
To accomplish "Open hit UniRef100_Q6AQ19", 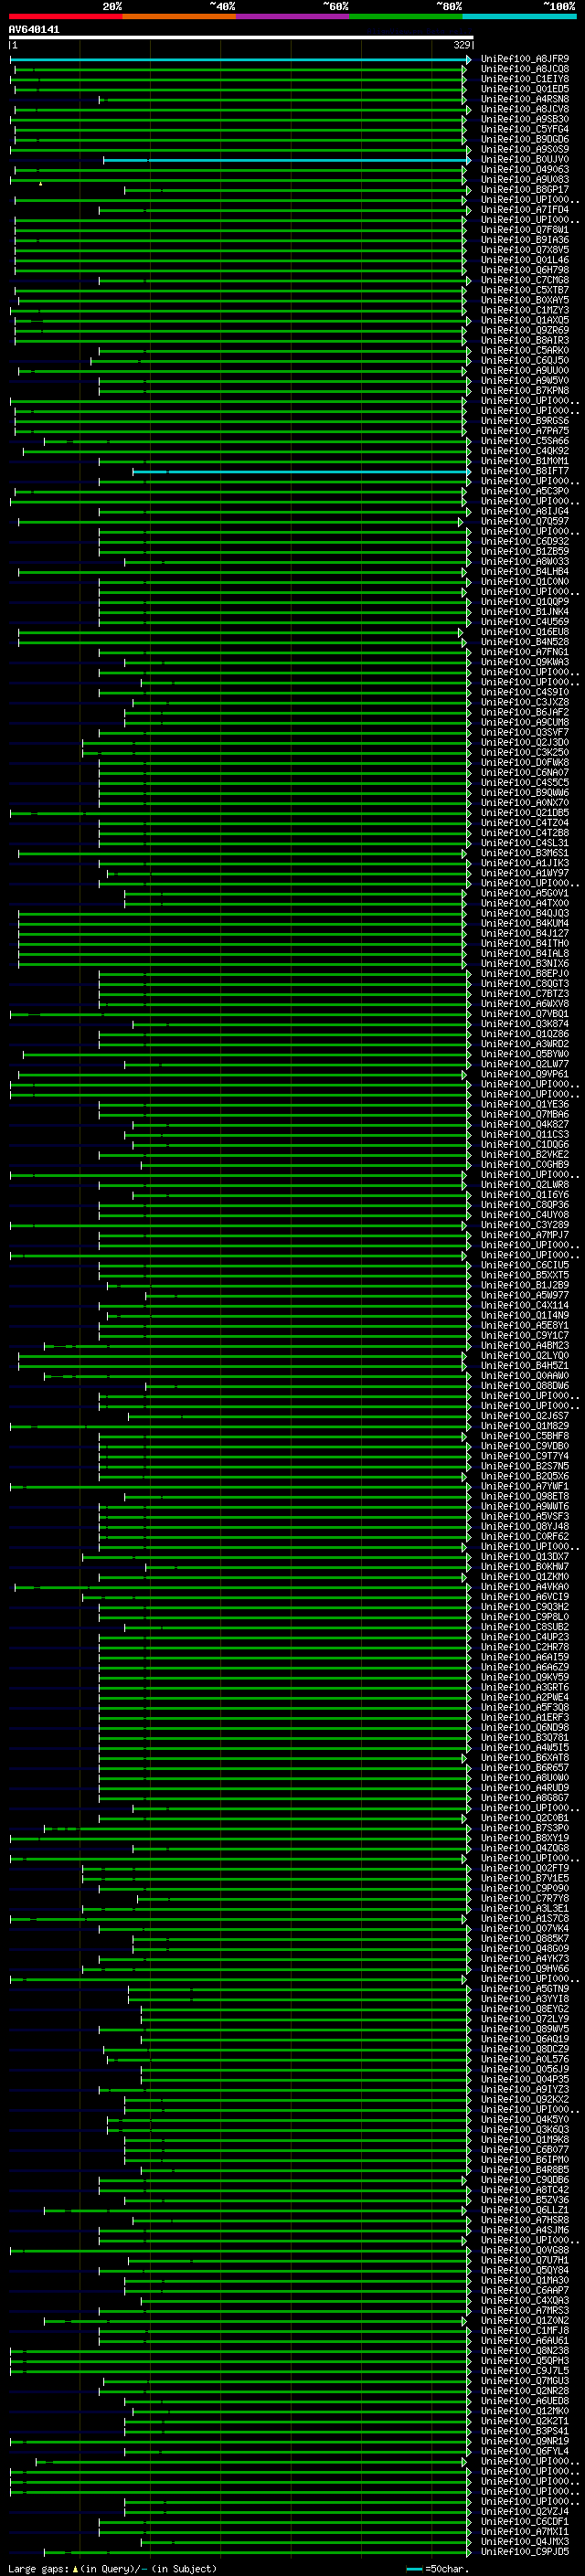I will point(525,2039).
